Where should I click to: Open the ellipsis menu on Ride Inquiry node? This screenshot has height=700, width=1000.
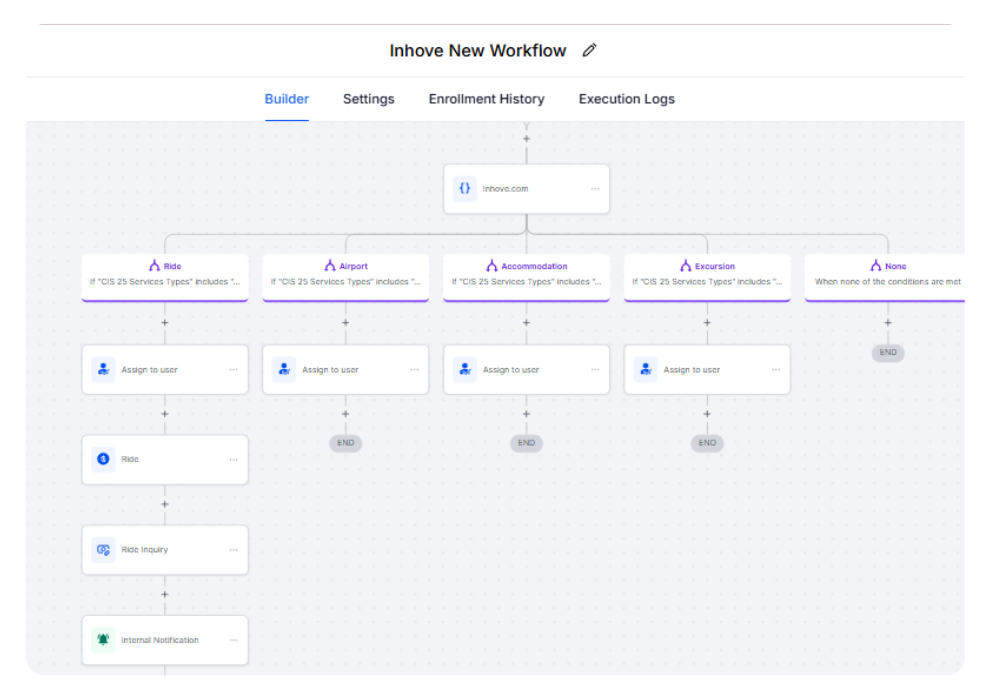pyautogui.click(x=232, y=549)
